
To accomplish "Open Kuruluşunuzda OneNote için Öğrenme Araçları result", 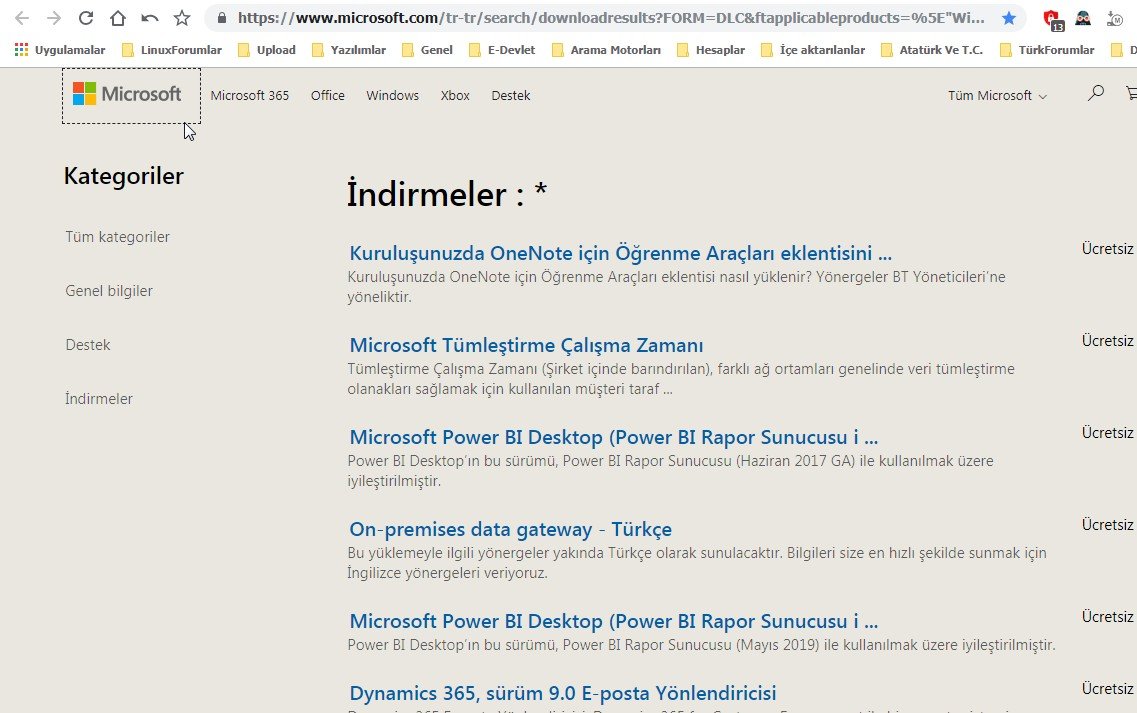I will click(x=620, y=253).
